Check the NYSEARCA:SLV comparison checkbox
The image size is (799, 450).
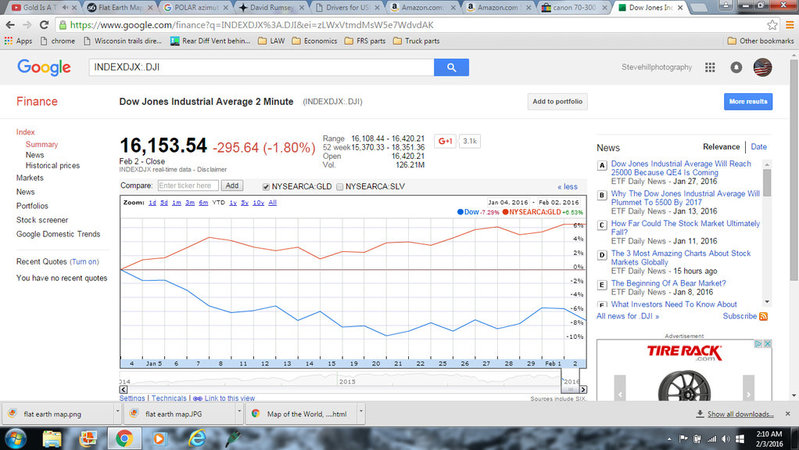click(340, 187)
